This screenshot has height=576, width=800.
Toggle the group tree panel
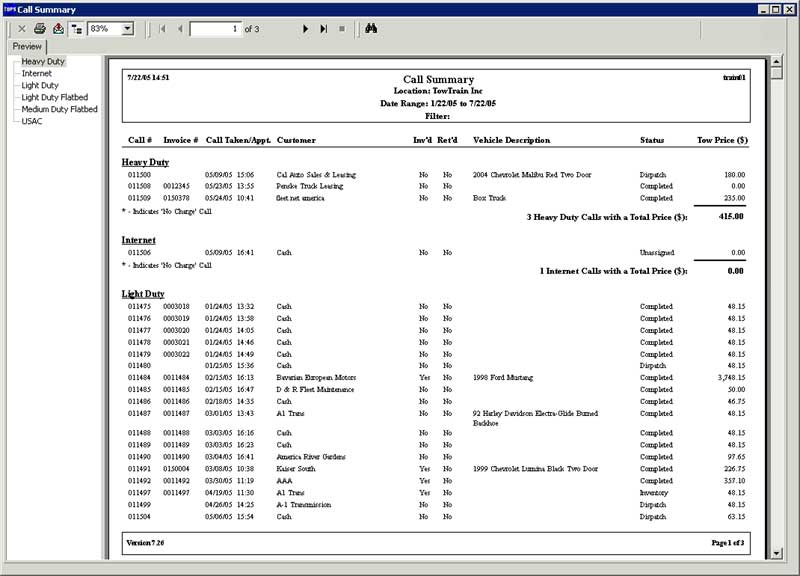click(77, 29)
